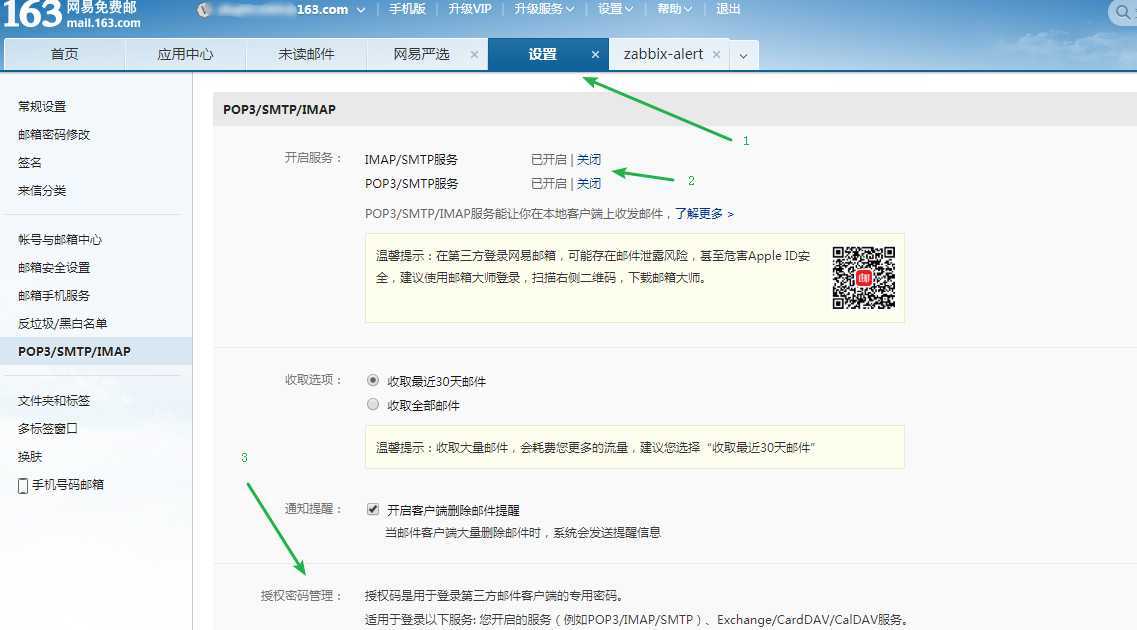This screenshot has width=1137, height=630.
Task: Click the QR code for 邮箱大师
Action: (863, 278)
